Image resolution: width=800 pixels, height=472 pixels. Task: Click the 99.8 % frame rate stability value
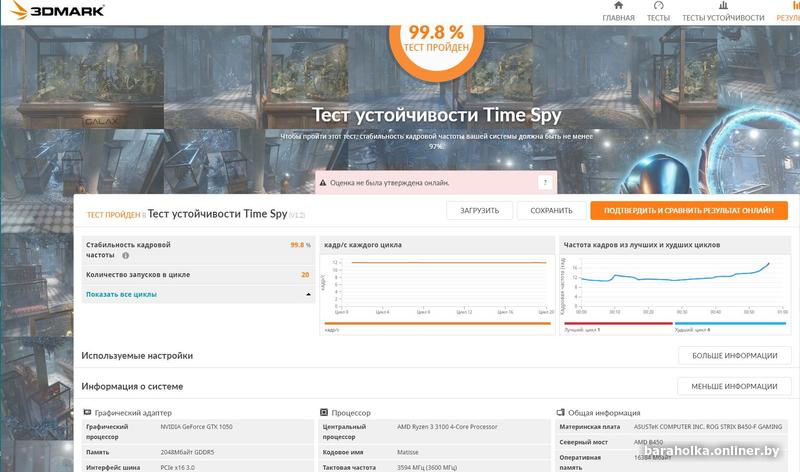click(300, 245)
